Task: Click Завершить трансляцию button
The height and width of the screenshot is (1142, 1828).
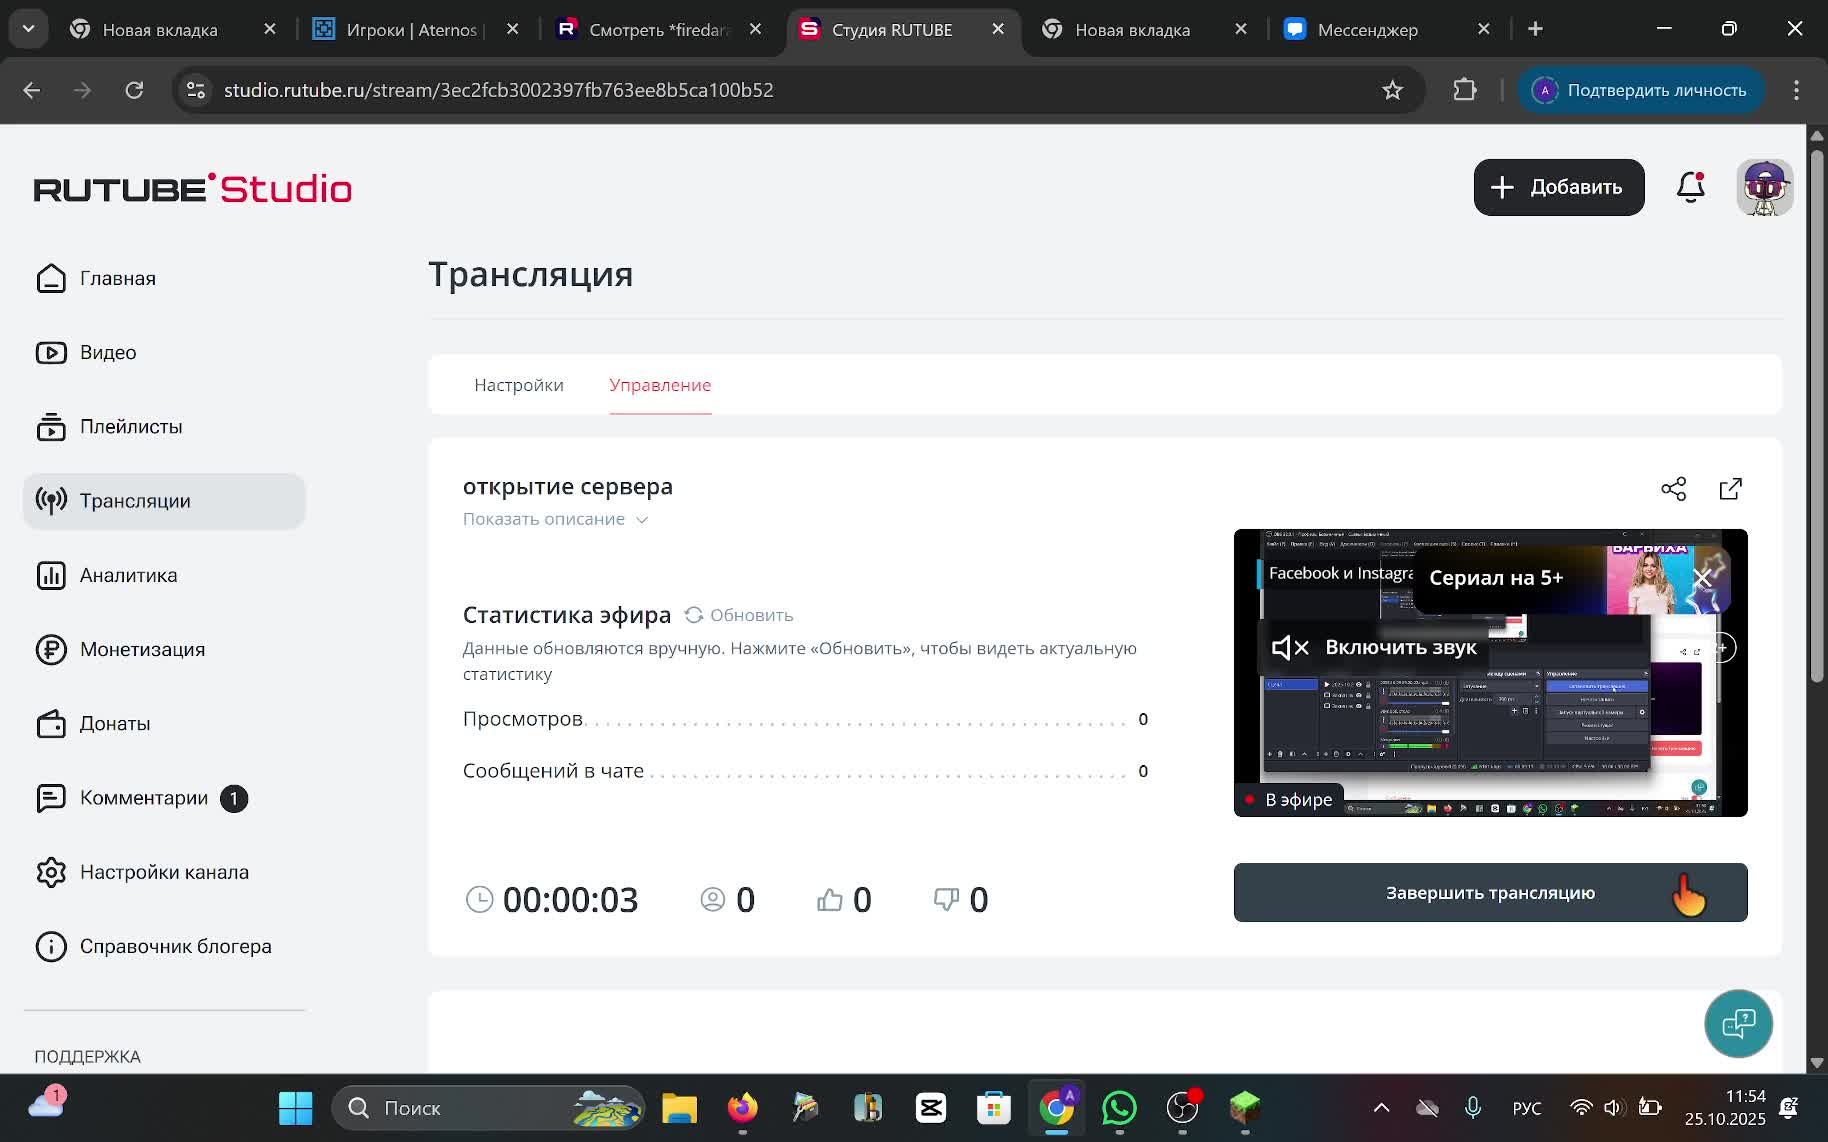Action: point(1489,892)
